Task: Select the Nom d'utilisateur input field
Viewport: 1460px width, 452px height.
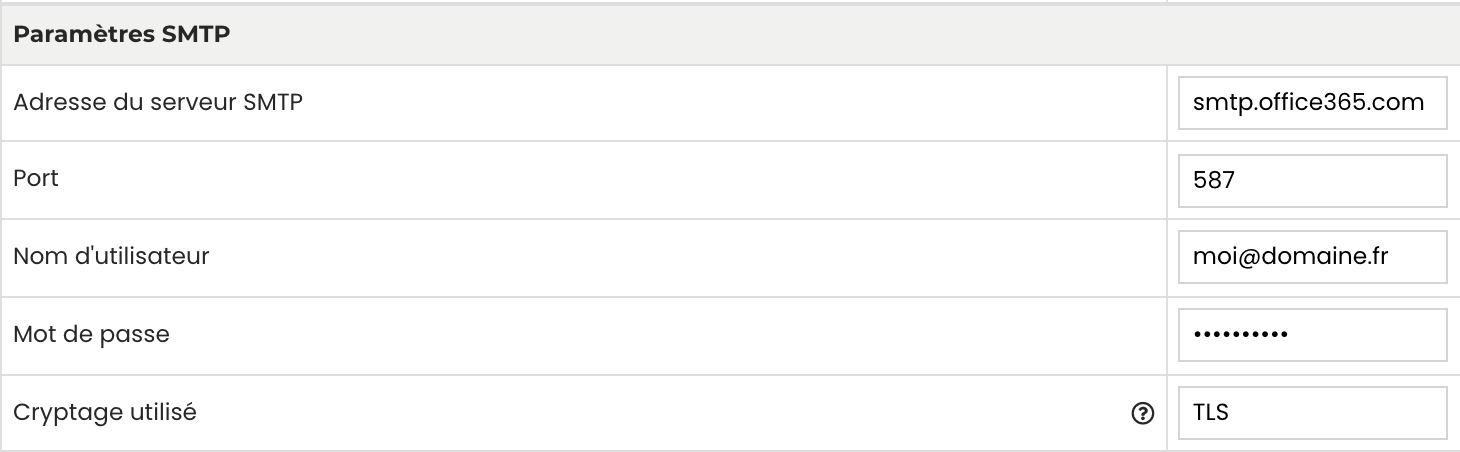Action: (x=1312, y=258)
